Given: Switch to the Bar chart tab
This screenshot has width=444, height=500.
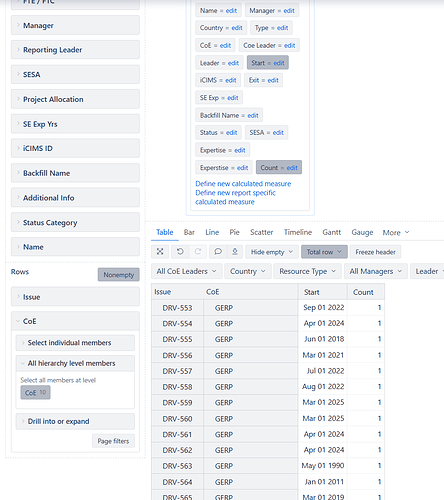Looking at the screenshot, I should [x=189, y=232].
